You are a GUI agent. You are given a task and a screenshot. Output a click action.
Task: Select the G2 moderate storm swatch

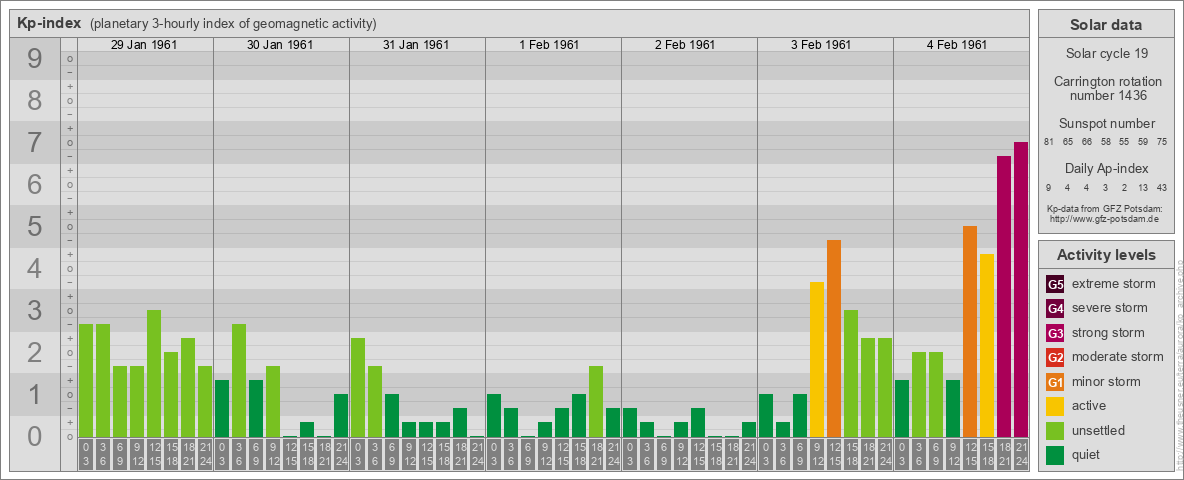click(x=1055, y=357)
